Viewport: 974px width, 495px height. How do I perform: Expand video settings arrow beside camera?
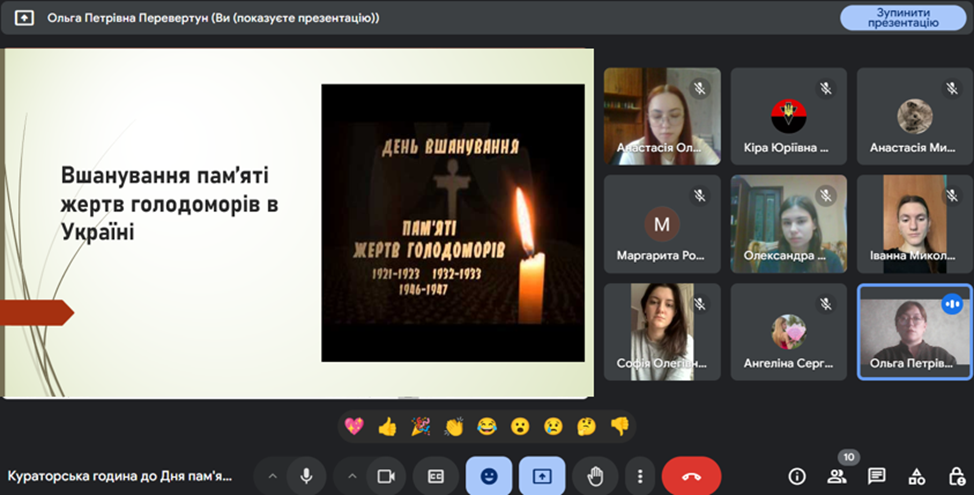(x=352, y=476)
